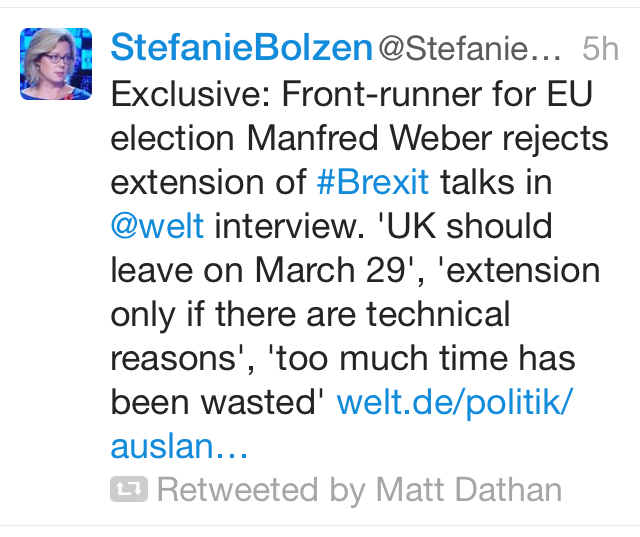
Task: Click the 'too much time has' line
Action: pos(421,359)
